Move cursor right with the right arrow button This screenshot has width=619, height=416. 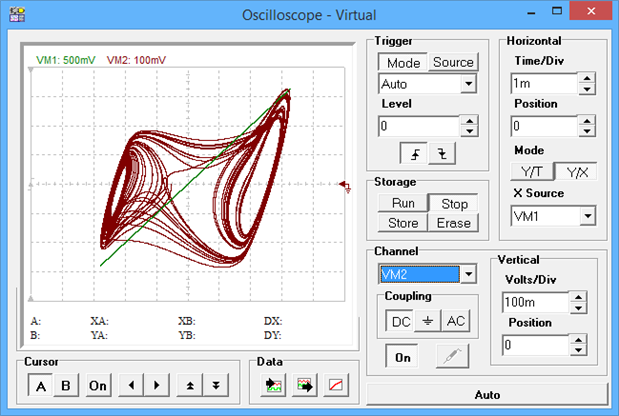[x=157, y=385]
